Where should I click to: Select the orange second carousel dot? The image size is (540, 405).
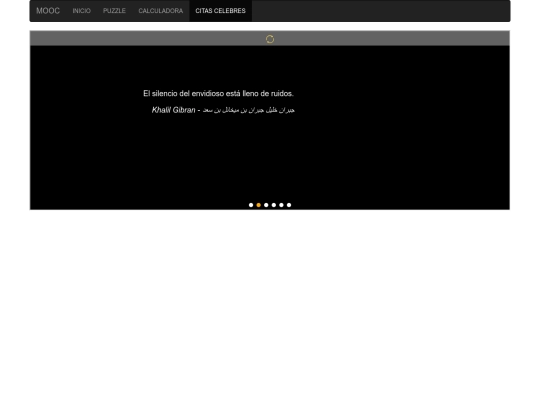coord(258,205)
